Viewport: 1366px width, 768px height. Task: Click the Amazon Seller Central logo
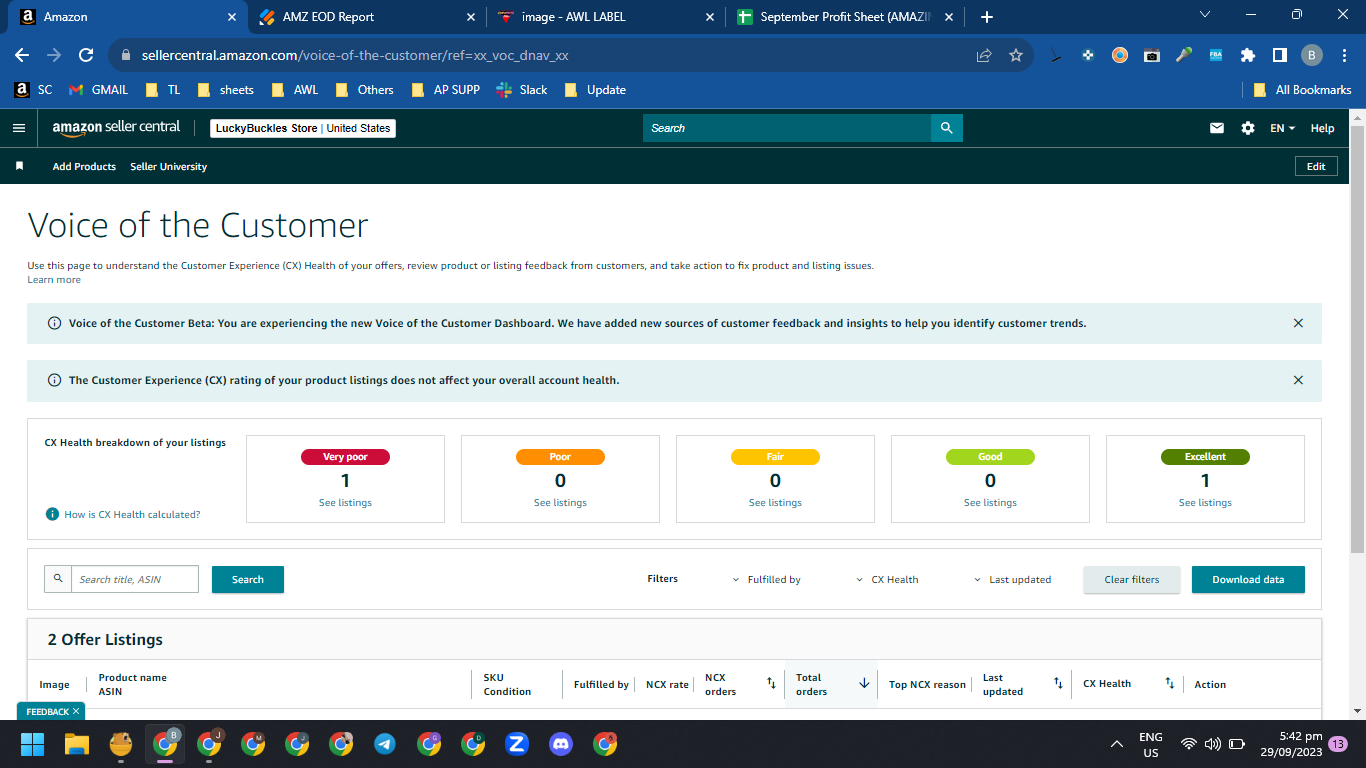pos(116,128)
